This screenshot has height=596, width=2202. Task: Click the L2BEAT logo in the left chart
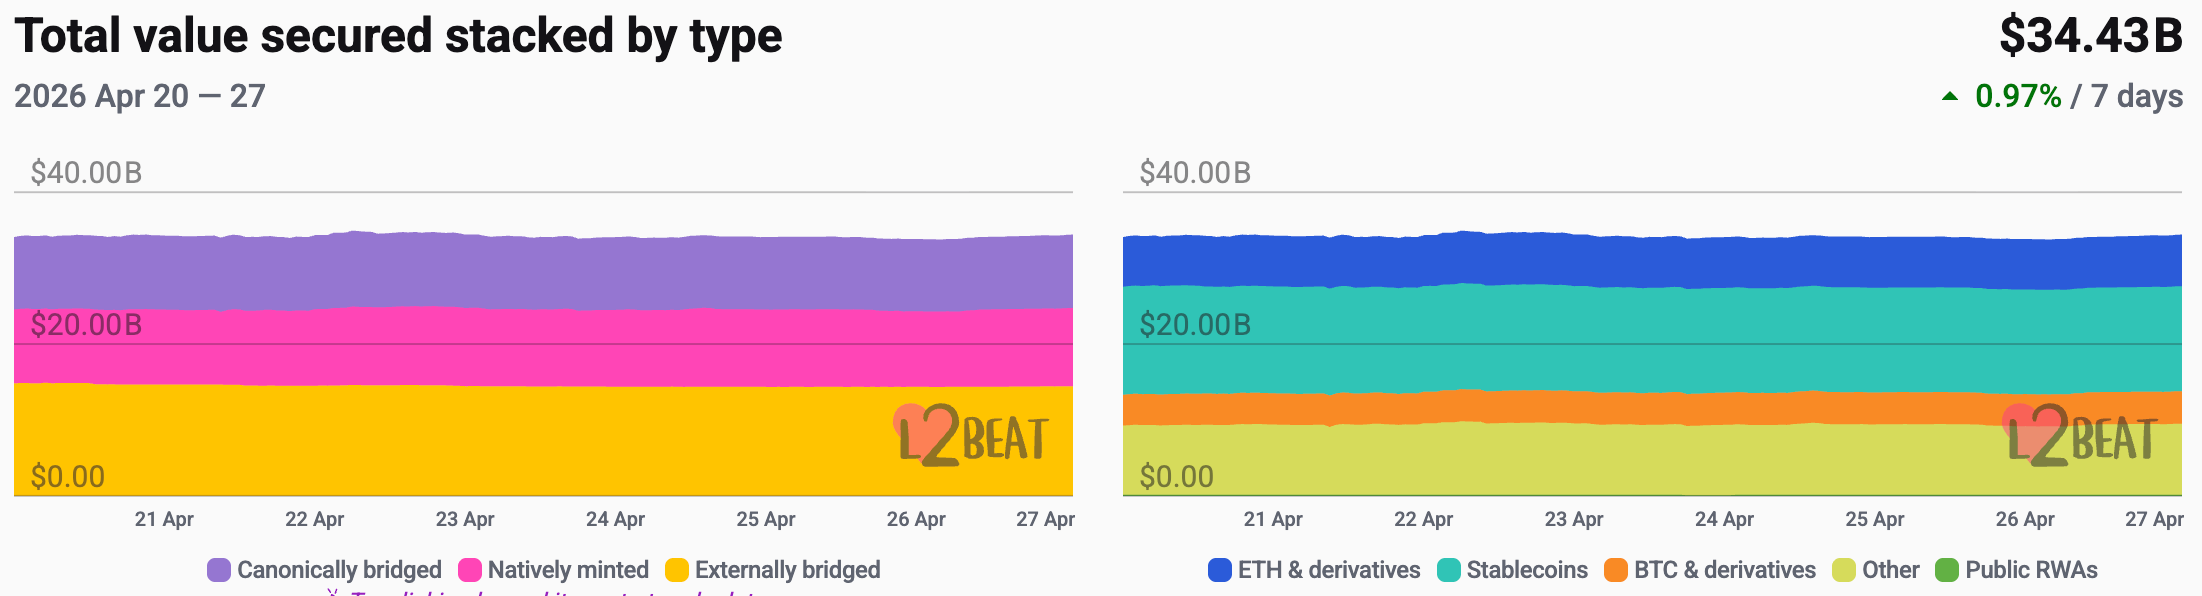point(972,437)
